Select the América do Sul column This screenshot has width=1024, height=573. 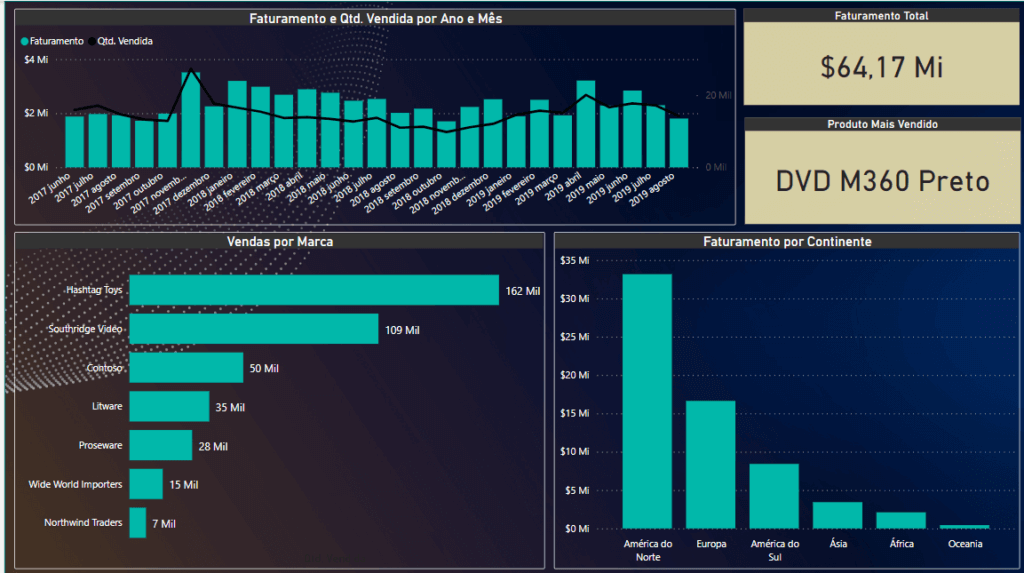(x=774, y=496)
